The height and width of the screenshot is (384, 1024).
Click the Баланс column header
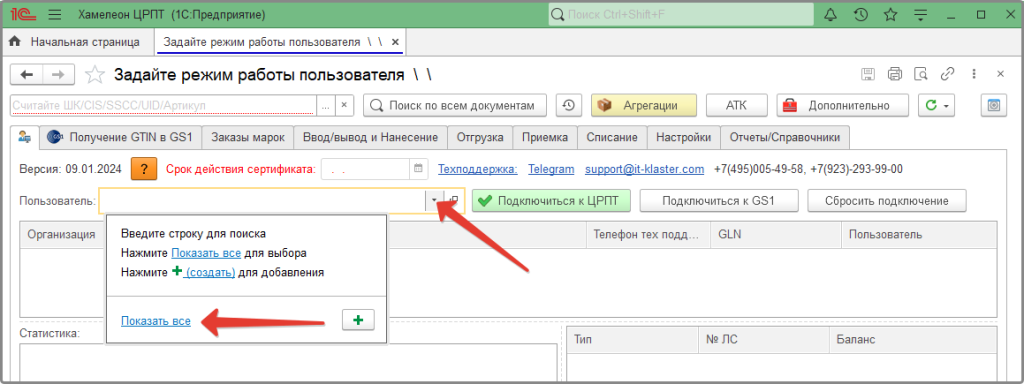913,340
